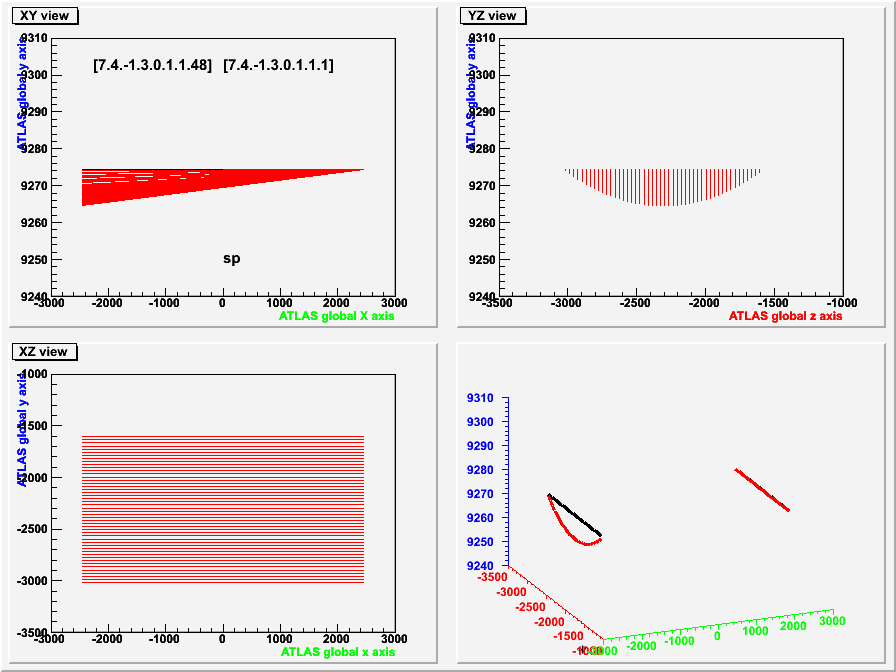
Task: Click the red striped rectangle in XZ view
Action: click(x=222, y=509)
